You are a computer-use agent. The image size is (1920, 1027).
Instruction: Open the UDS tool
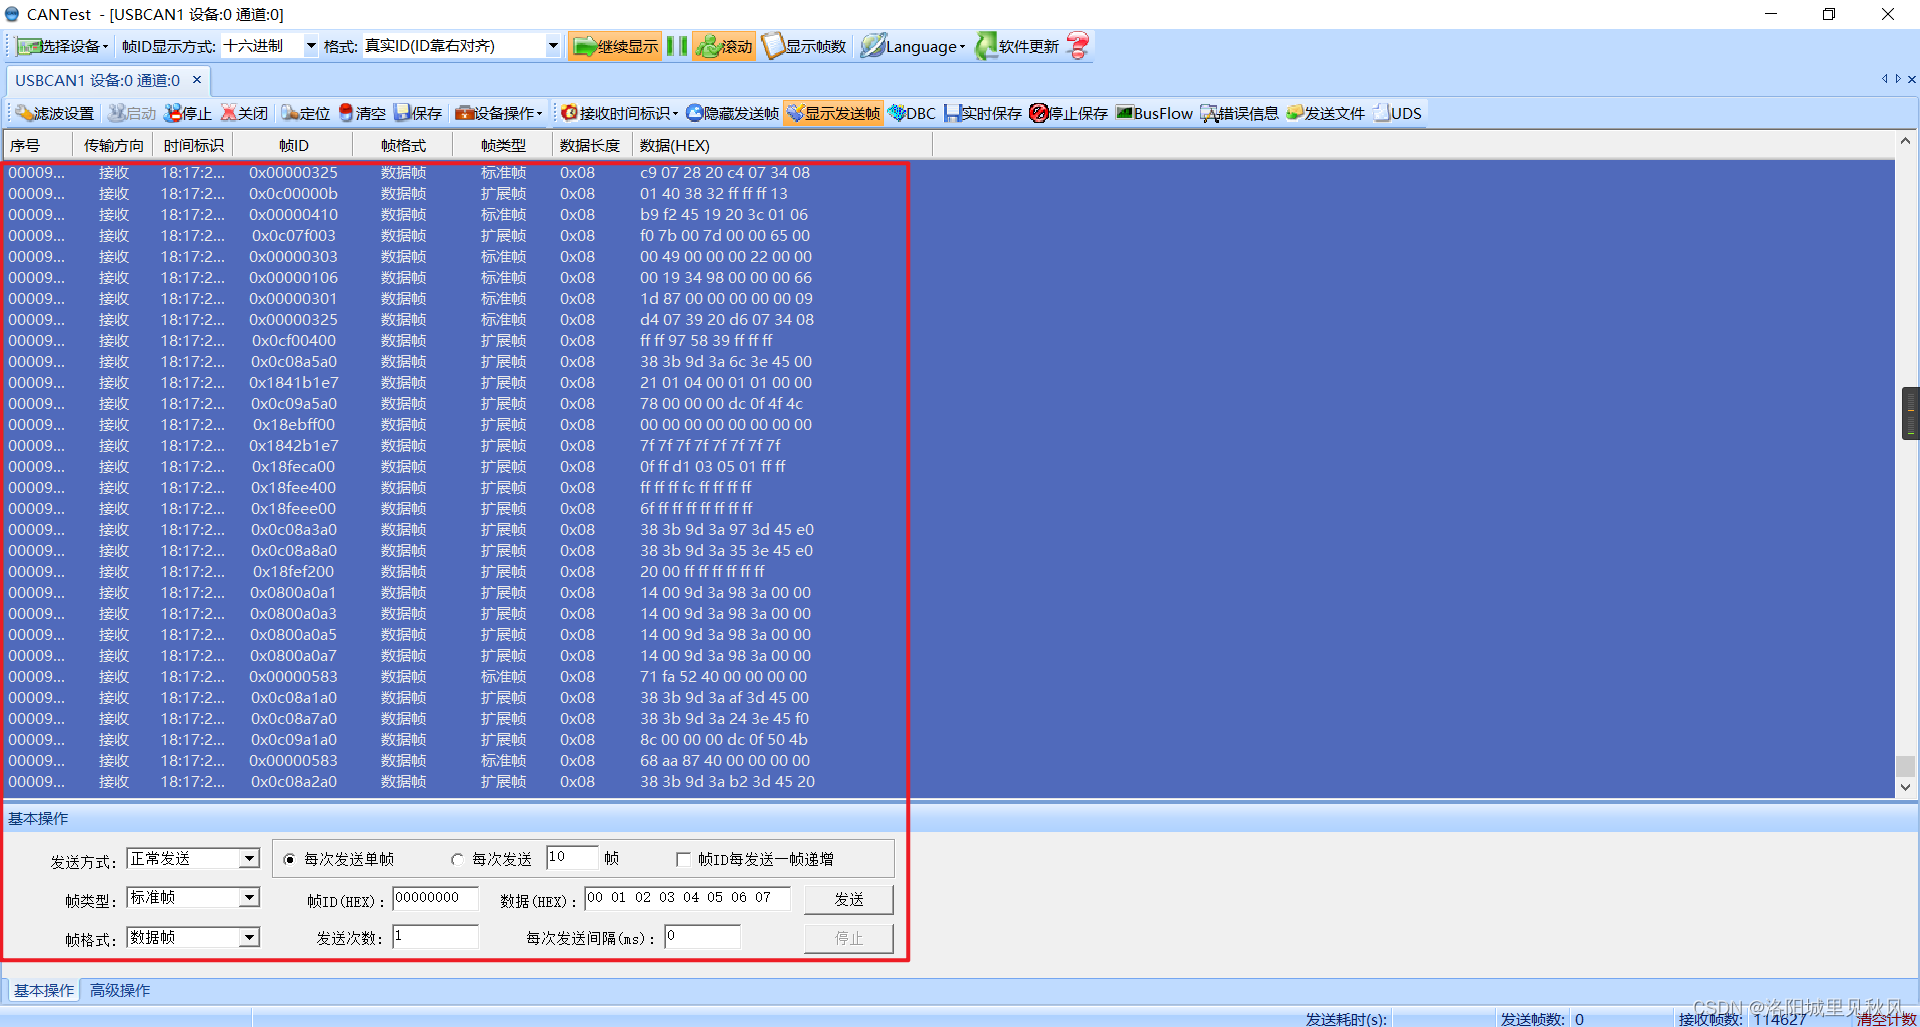(x=1397, y=113)
